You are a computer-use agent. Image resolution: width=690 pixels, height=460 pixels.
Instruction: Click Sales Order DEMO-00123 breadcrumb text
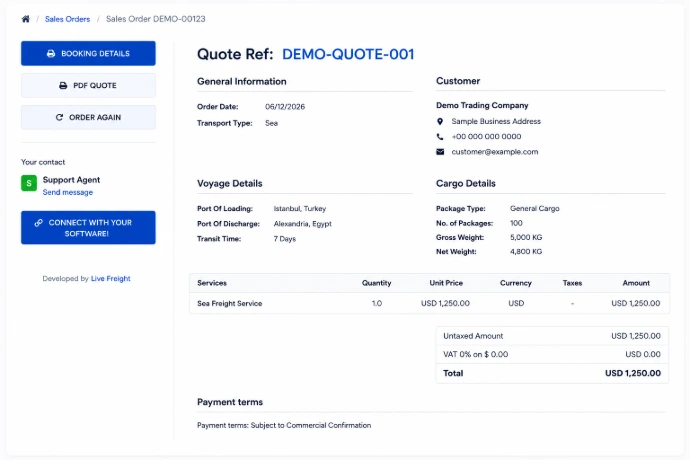coord(155,19)
